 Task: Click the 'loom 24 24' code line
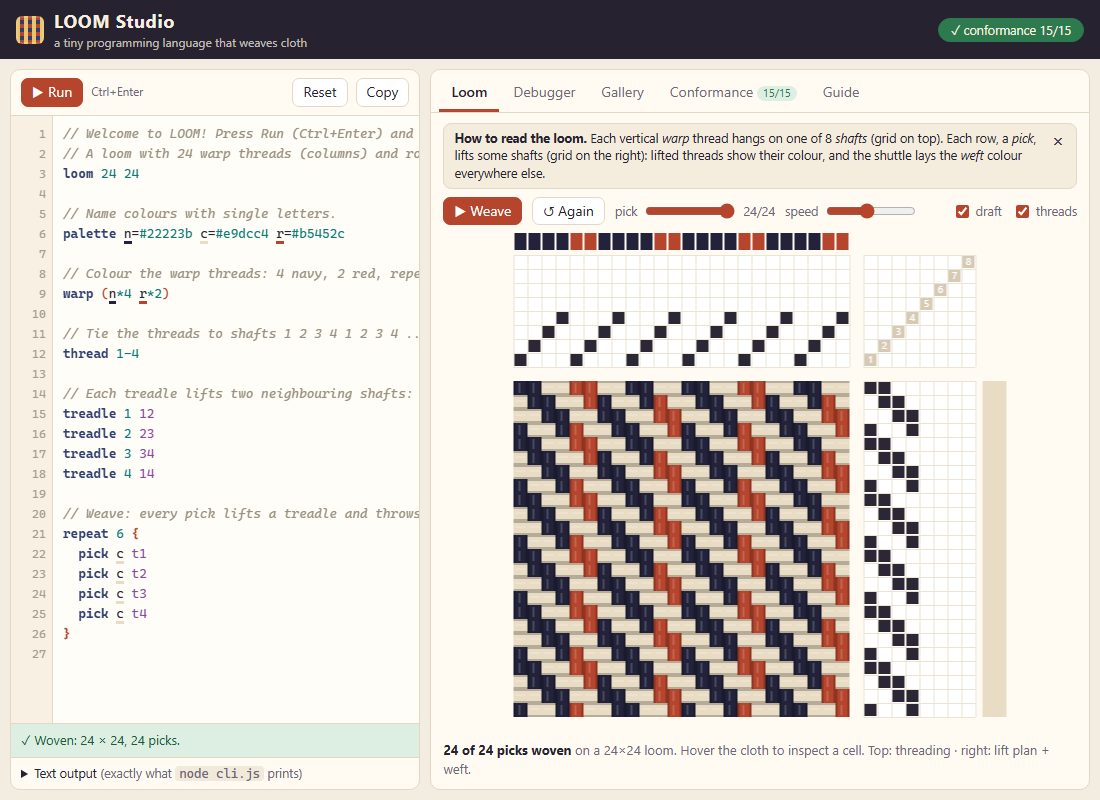point(101,173)
